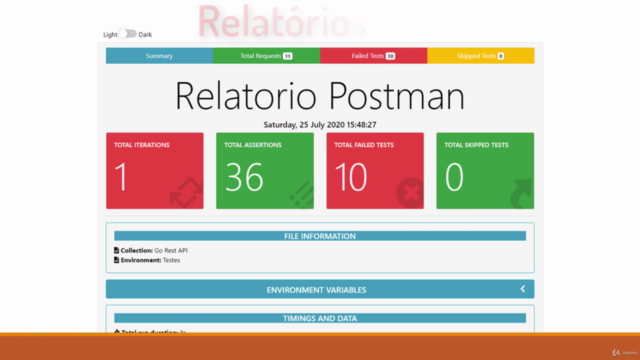Viewport: 640px width, 360px height.
Task: Open the Failed Tests tab
Action: [x=373, y=56]
